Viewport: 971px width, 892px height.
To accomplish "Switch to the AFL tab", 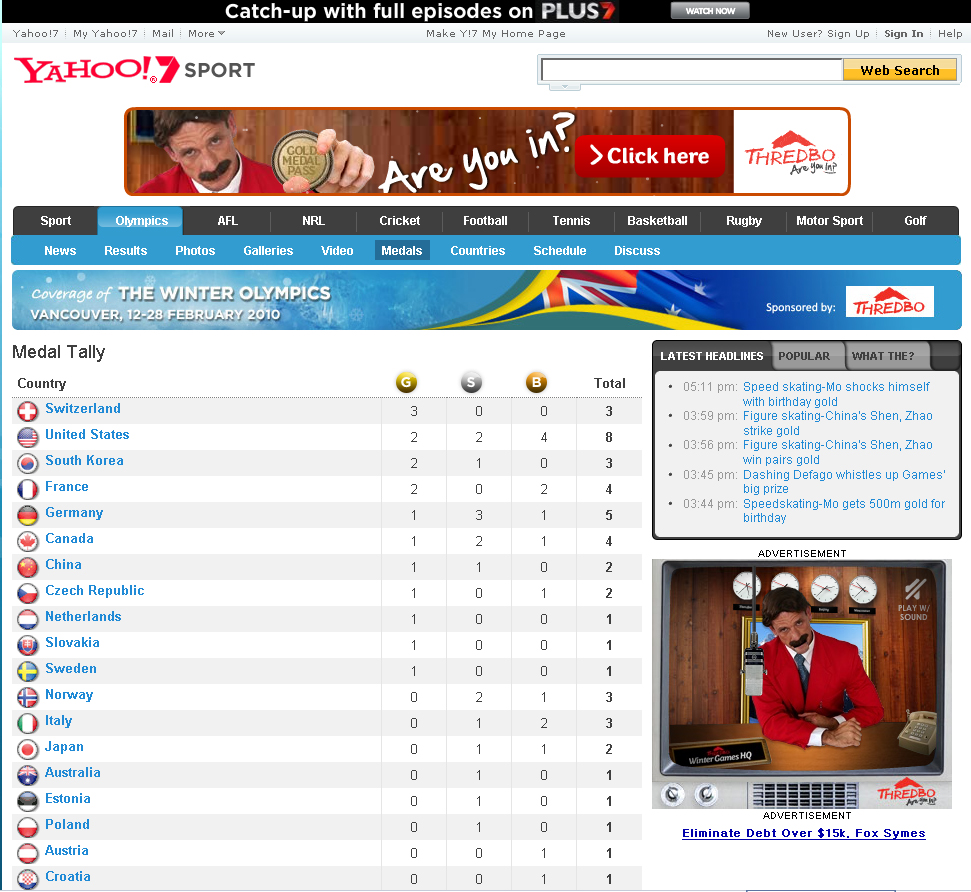I will click(x=227, y=221).
